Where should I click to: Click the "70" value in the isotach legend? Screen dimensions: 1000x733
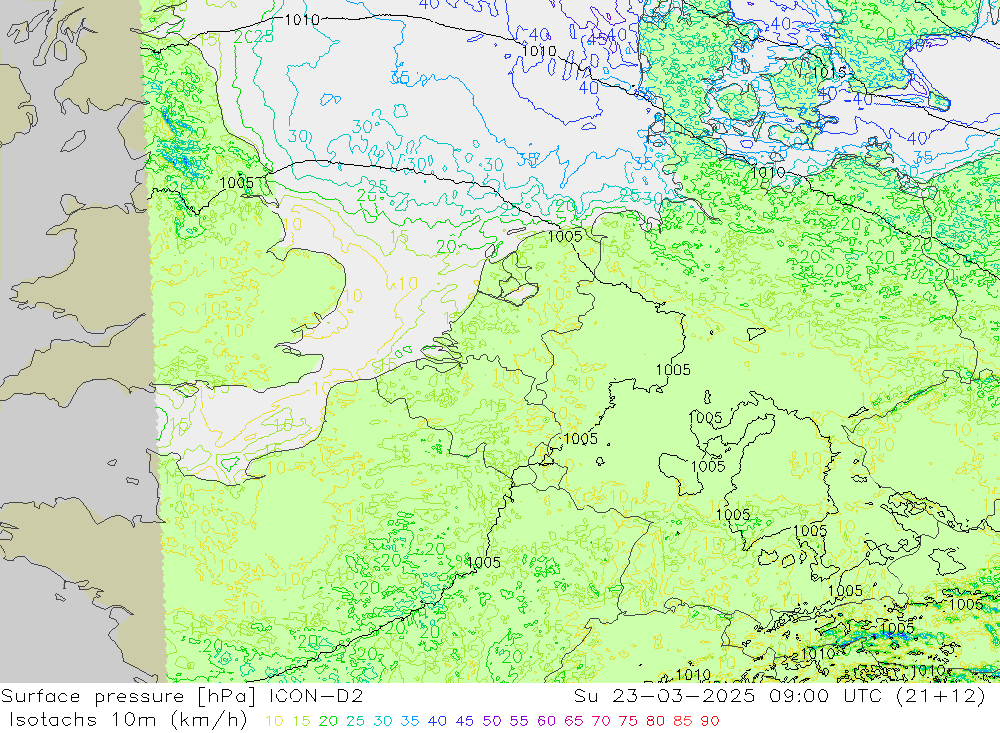coord(601,721)
